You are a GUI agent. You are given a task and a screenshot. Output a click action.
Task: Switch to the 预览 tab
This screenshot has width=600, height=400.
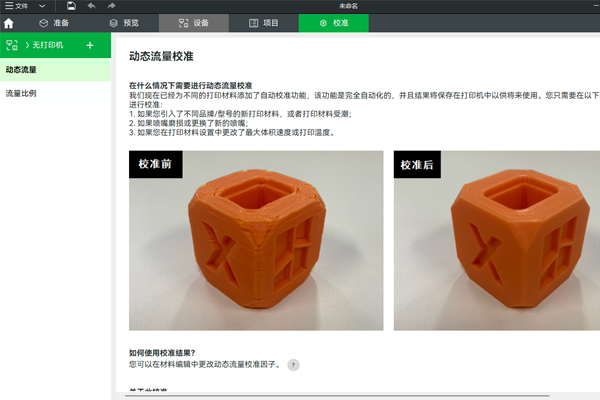point(124,22)
